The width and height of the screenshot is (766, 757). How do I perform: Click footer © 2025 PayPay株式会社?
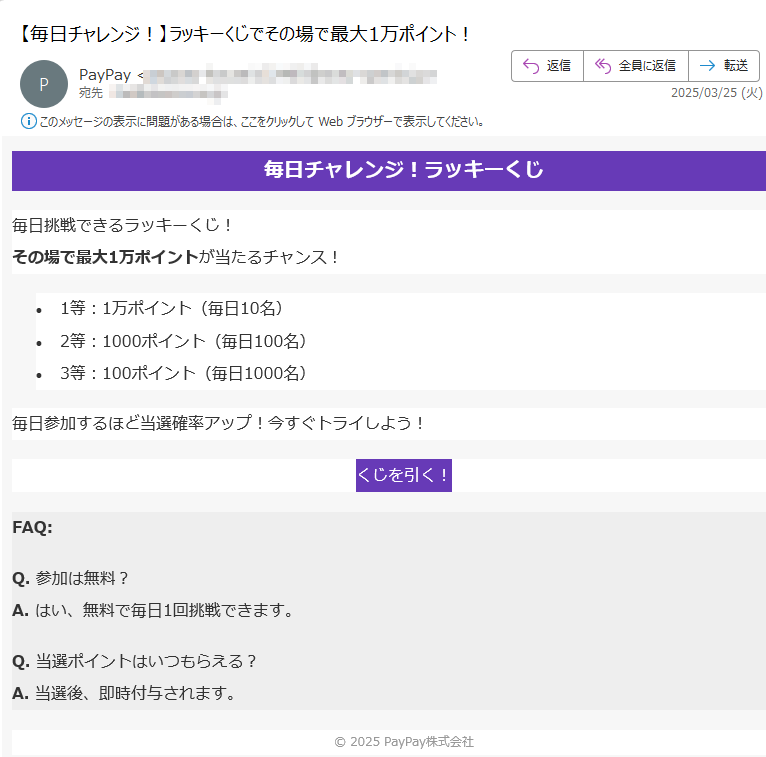point(404,742)
